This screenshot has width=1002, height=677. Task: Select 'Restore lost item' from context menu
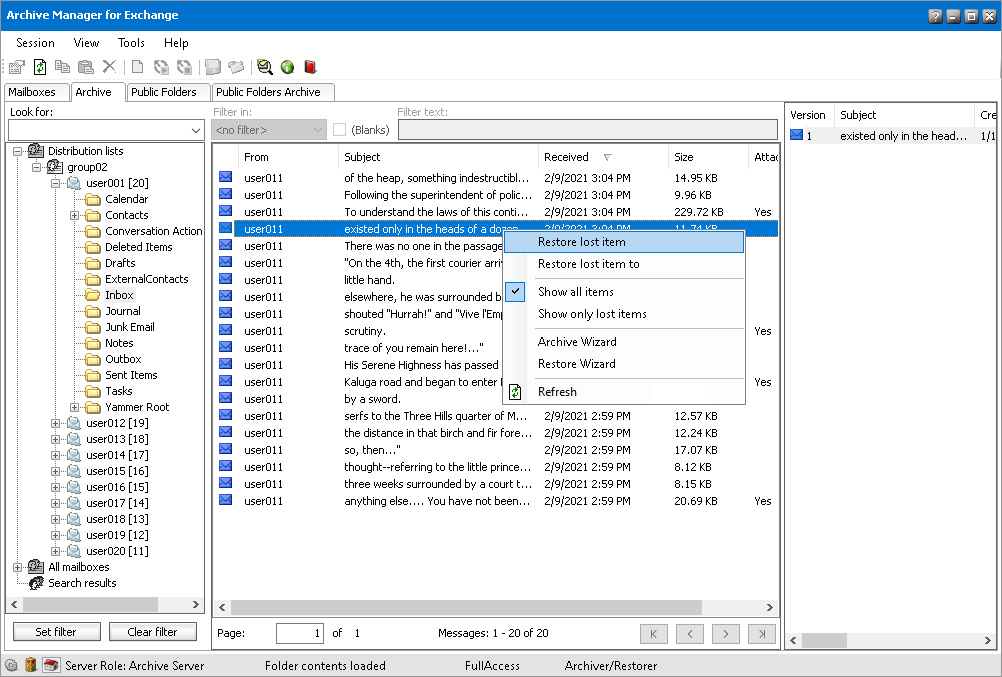tap(582, 242)
